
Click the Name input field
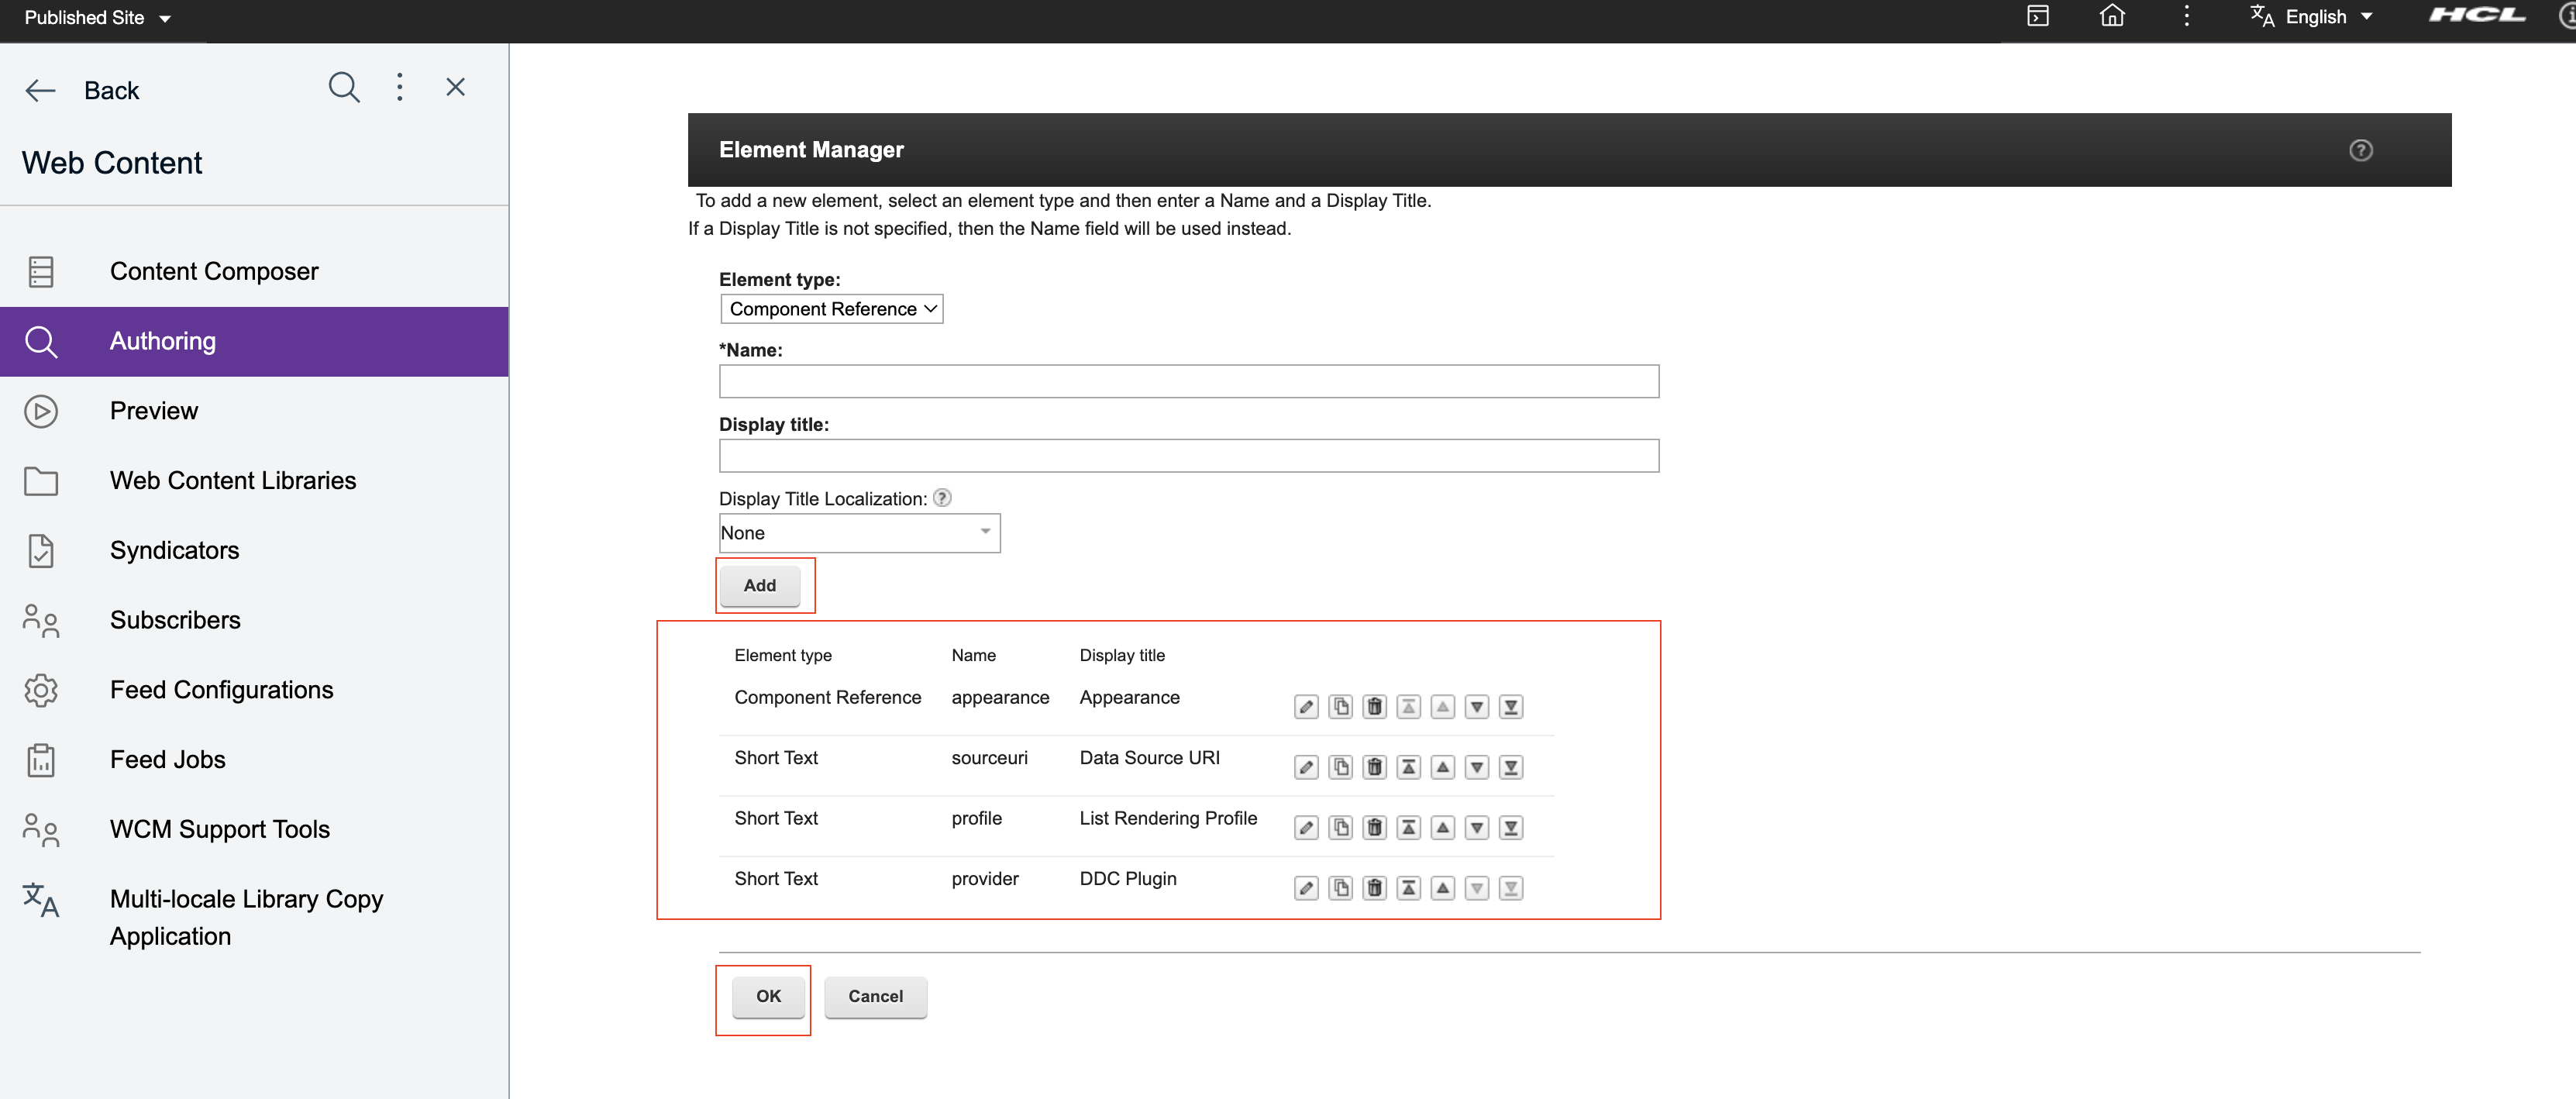(x=1188, y=381)
